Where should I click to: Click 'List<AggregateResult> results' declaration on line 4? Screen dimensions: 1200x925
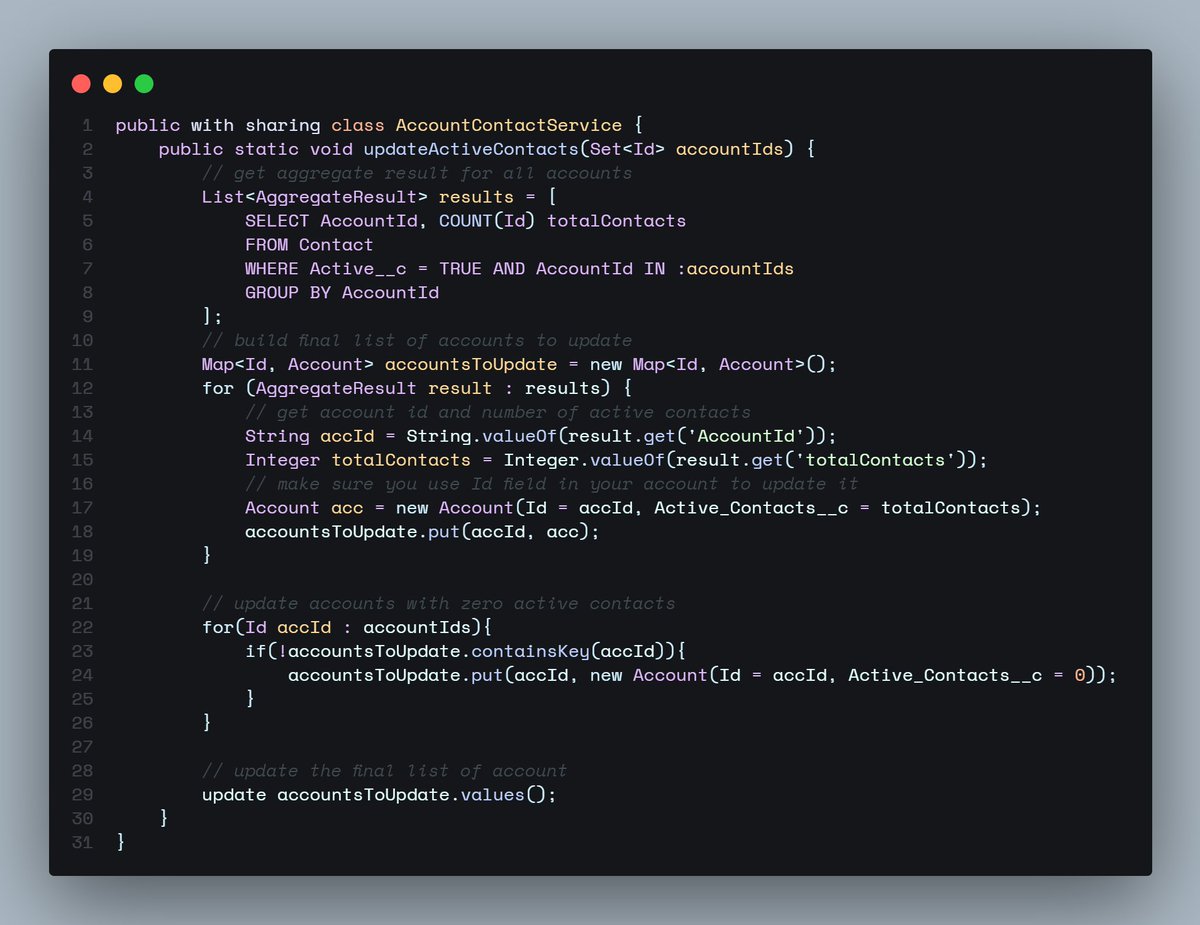coord(358,197)
